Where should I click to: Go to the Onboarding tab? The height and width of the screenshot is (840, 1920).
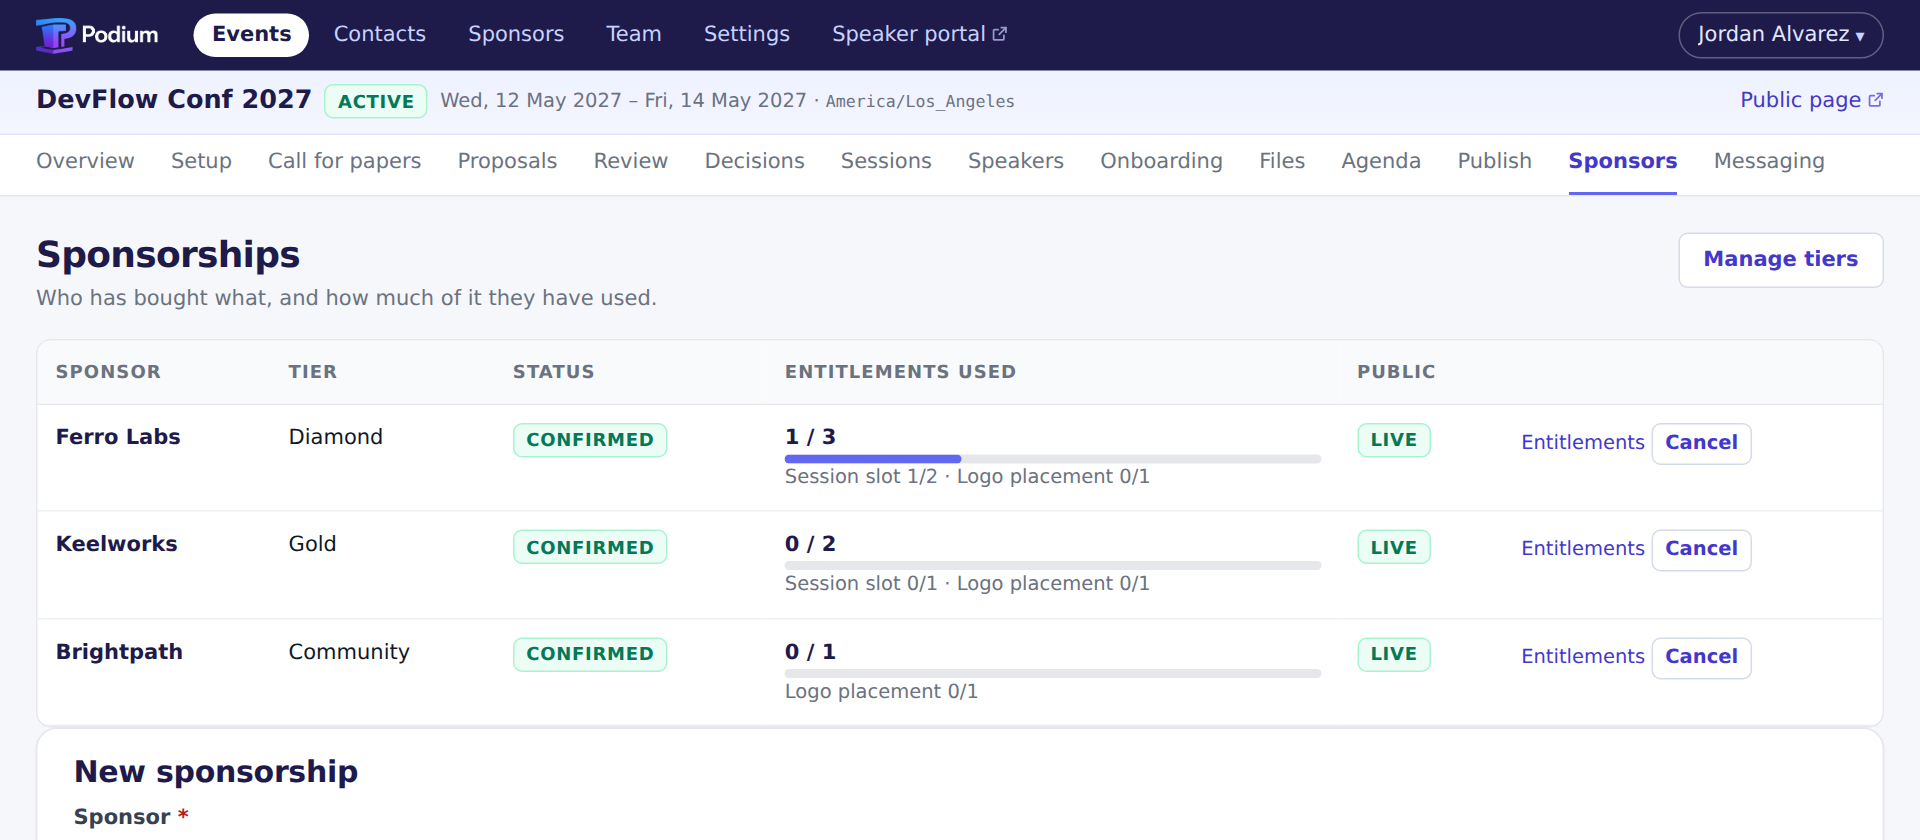pyautogui.click(x=1161, y=161)
